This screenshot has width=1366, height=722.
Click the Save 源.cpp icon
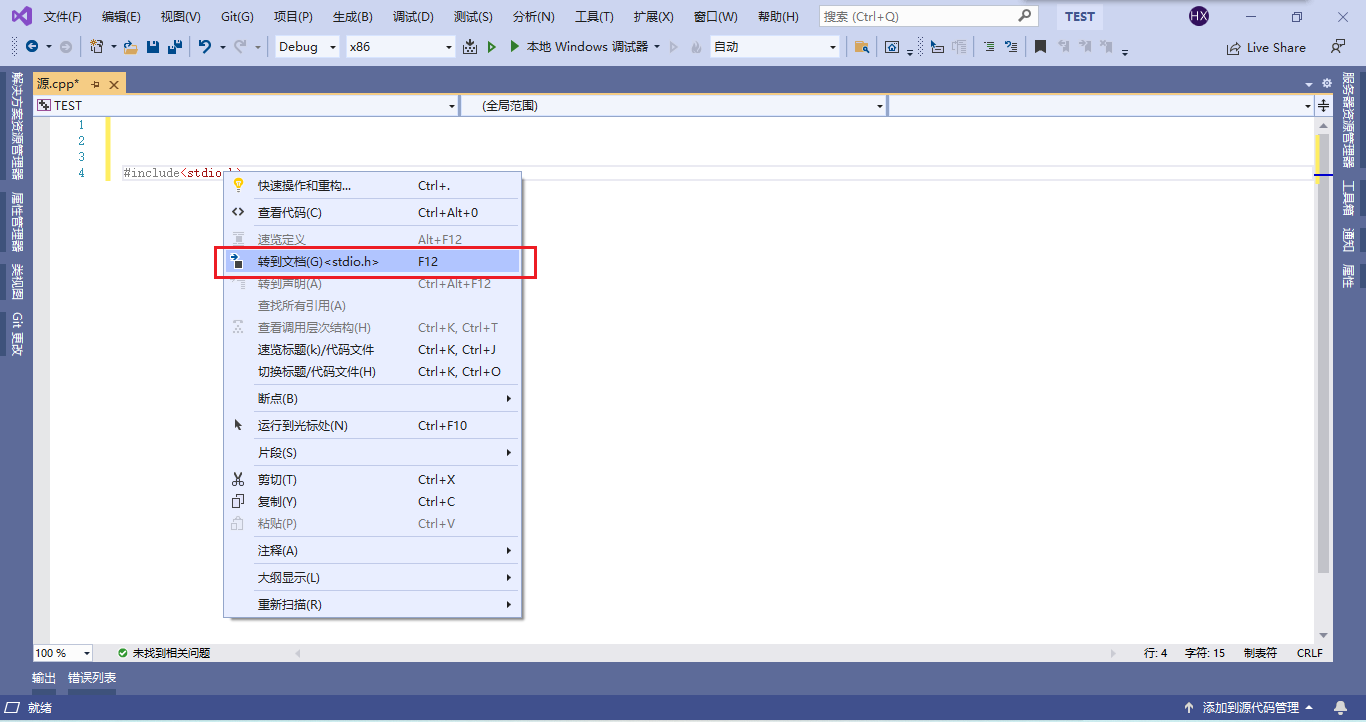pyautogui.click(x=153, y=46)
